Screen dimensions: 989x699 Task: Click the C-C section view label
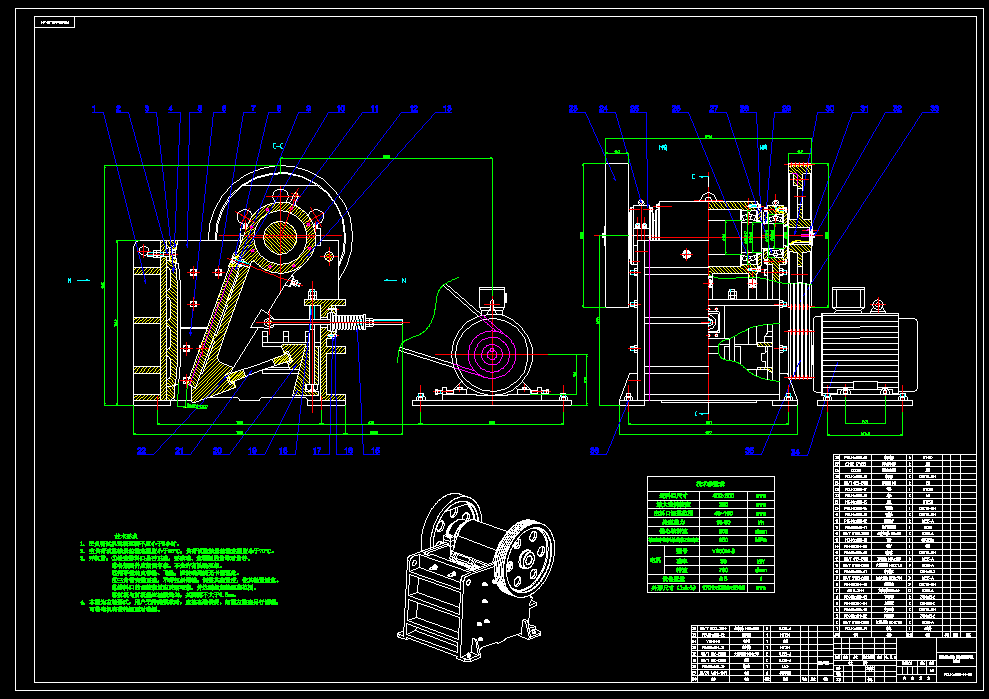278,146
